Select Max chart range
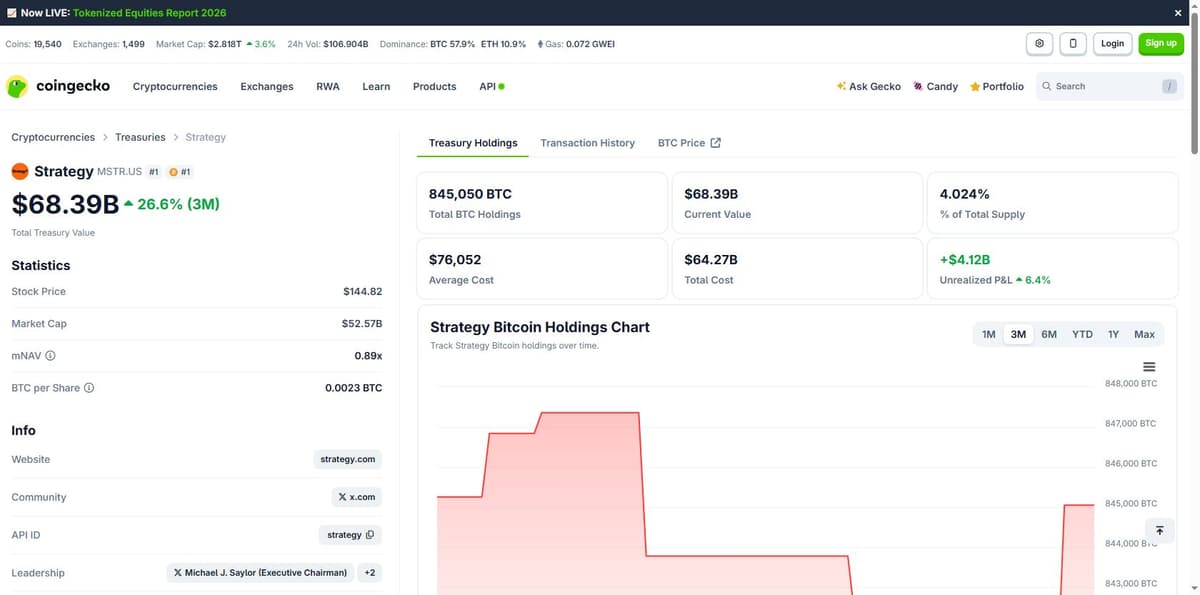 [1145, 335]
